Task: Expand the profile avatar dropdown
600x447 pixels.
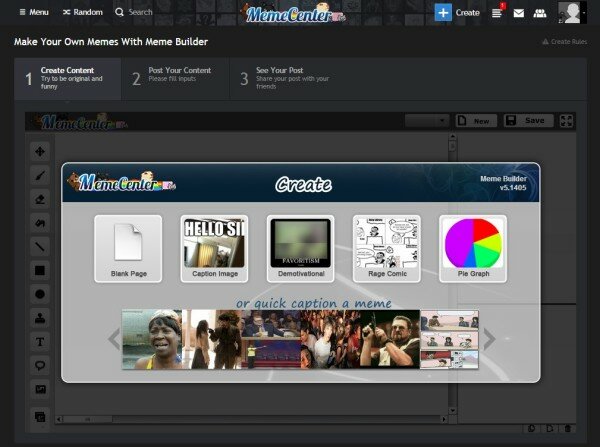Action: (x=571, y=13)
